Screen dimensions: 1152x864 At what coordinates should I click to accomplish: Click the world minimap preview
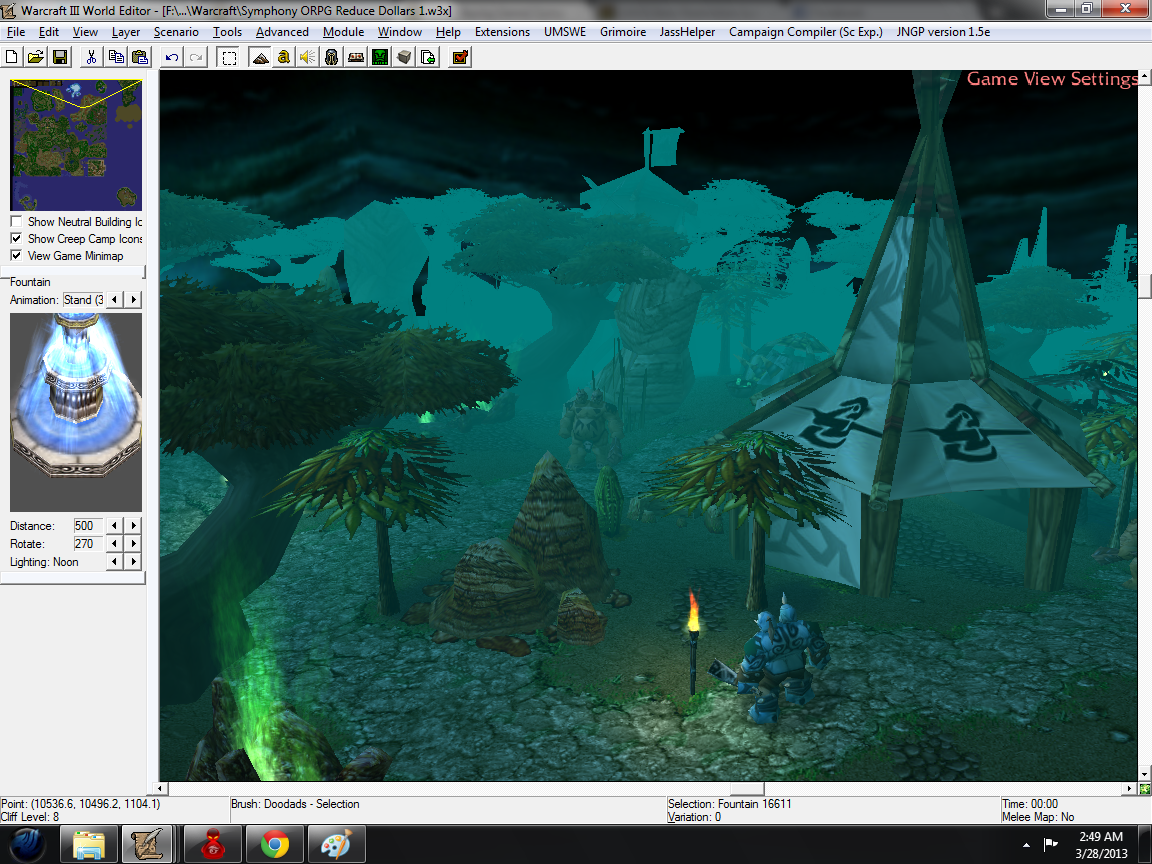coord(76,145)
